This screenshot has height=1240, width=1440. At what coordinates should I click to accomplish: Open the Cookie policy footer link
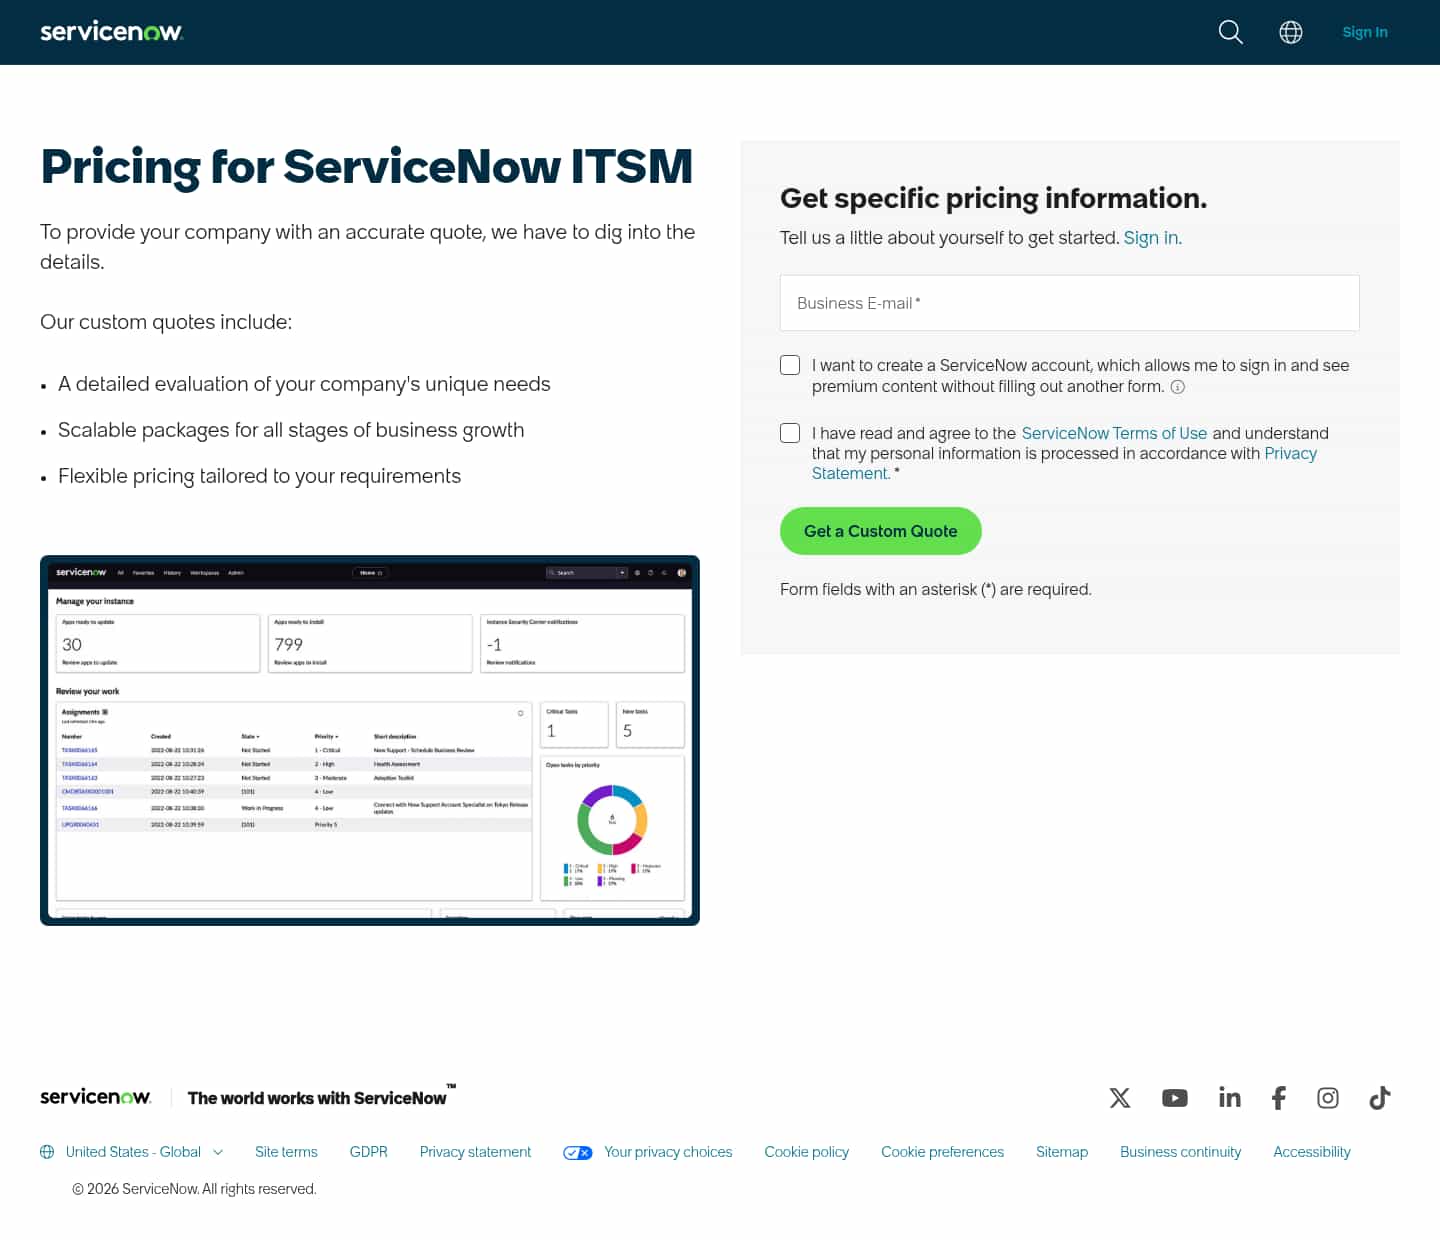(807, 1152)
